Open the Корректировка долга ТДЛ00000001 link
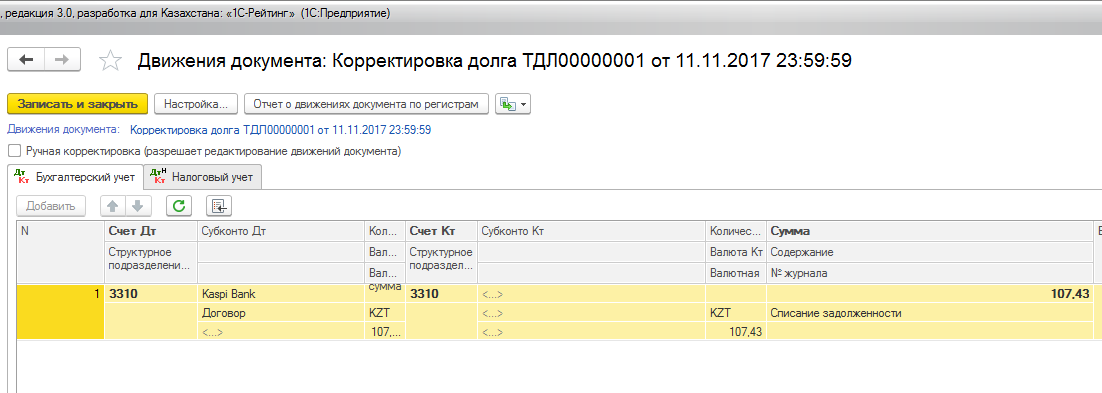 pos(281,130)
